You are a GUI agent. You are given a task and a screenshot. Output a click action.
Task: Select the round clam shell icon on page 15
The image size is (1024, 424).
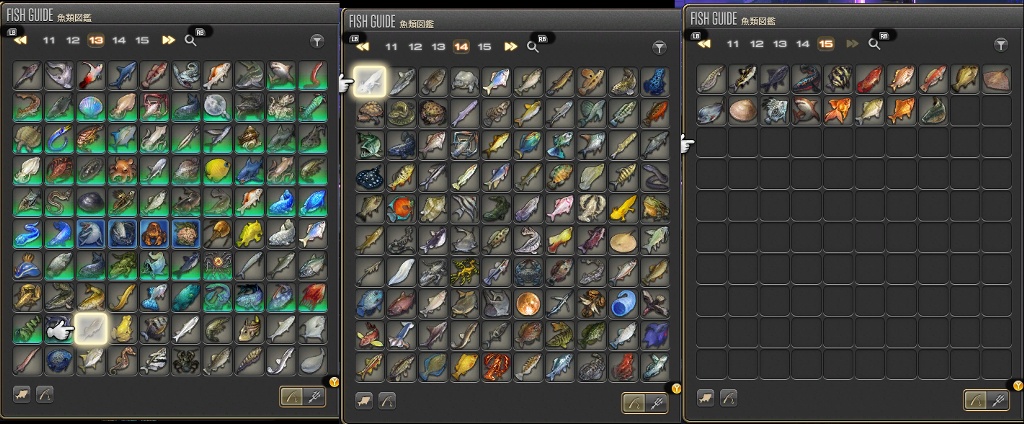pos(743,110)
